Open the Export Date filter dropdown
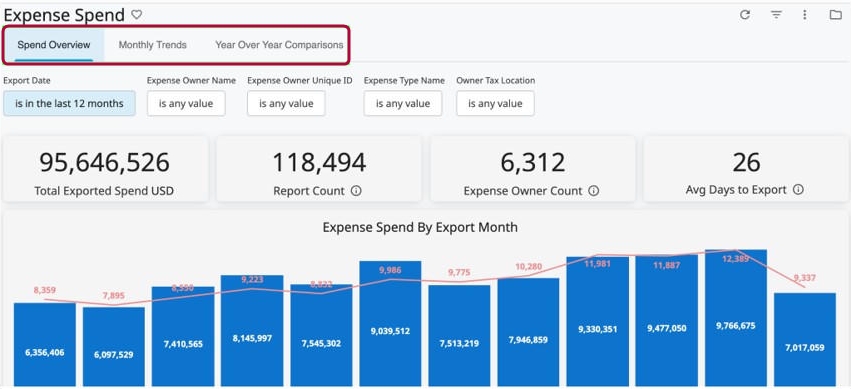Image resolution: width=851 pixels, height=389 pixels. 69,103
